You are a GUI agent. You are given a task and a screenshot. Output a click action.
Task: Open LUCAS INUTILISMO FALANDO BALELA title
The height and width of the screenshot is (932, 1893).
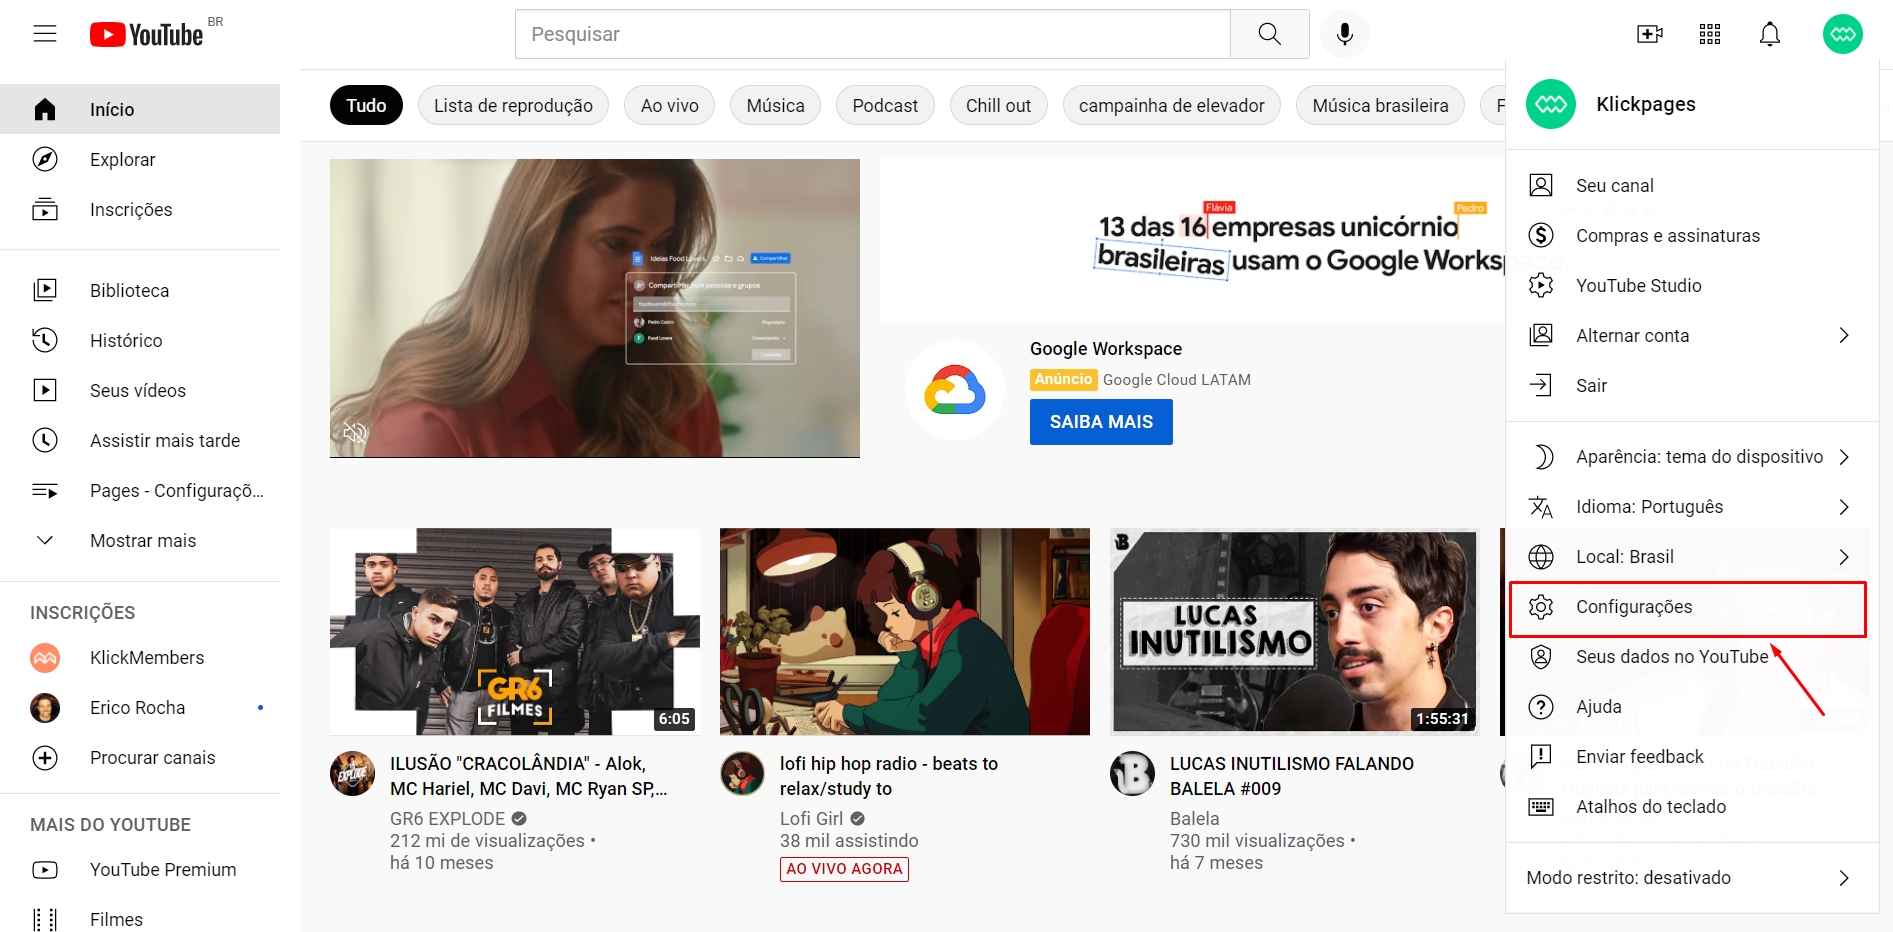click(x=1292, y=776)
